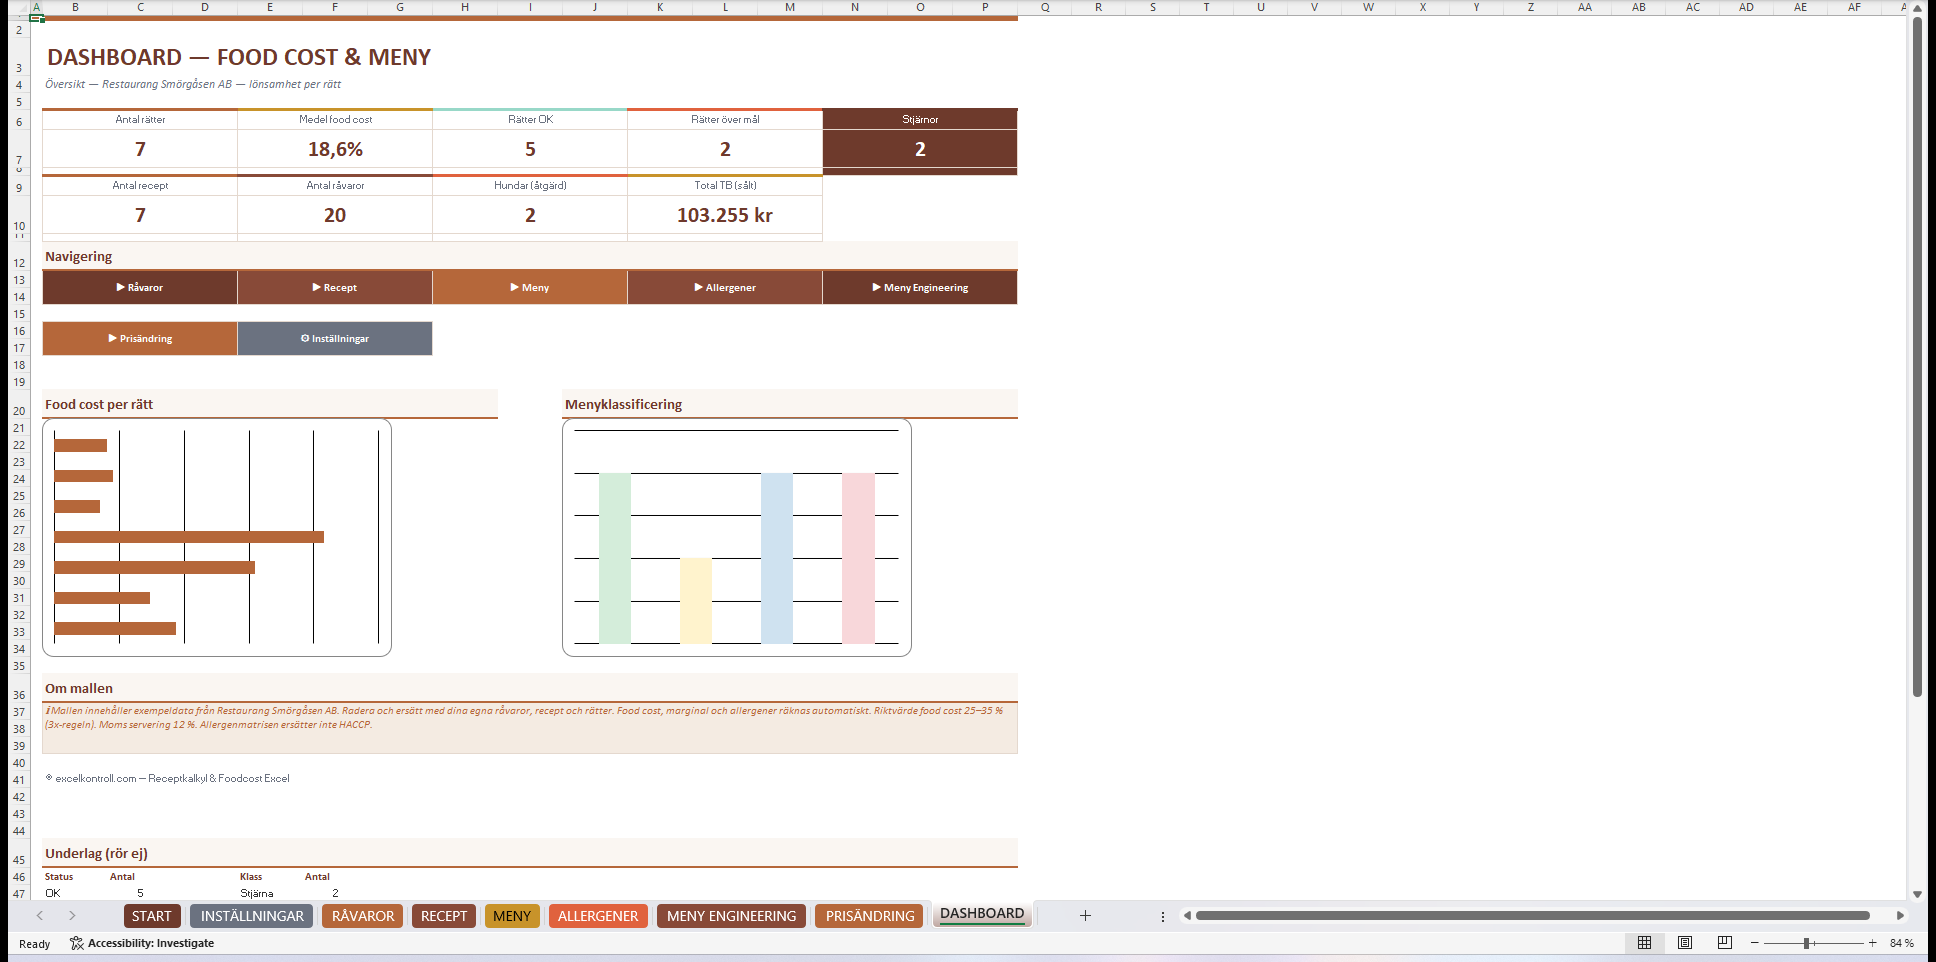The height and width of the screenshot is (962, 1936).
Task: Click the vertical scrollbar thumb
Action: click(1917, 357)
